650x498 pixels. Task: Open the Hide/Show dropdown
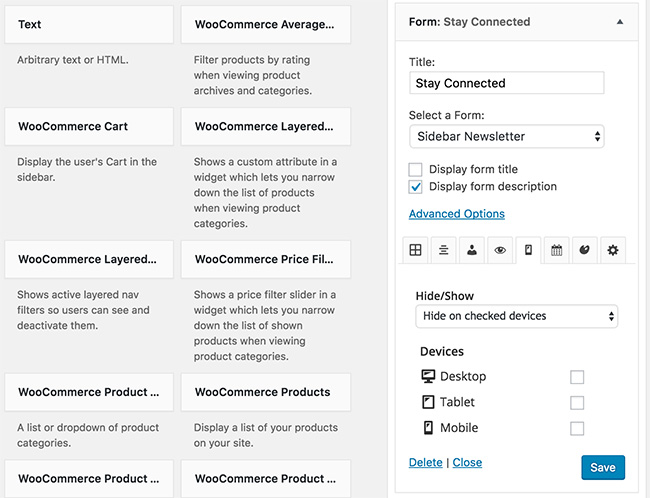517,316
